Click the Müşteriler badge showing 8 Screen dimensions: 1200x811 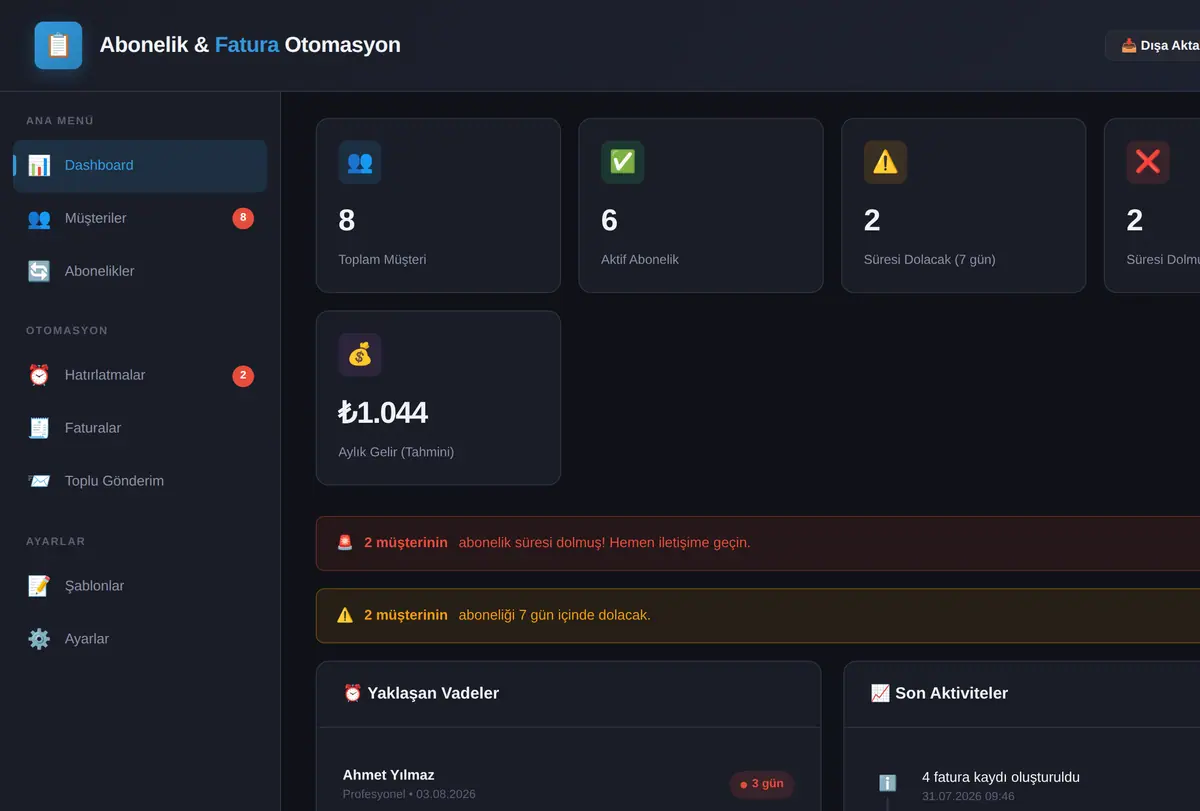tap(243, 218)
